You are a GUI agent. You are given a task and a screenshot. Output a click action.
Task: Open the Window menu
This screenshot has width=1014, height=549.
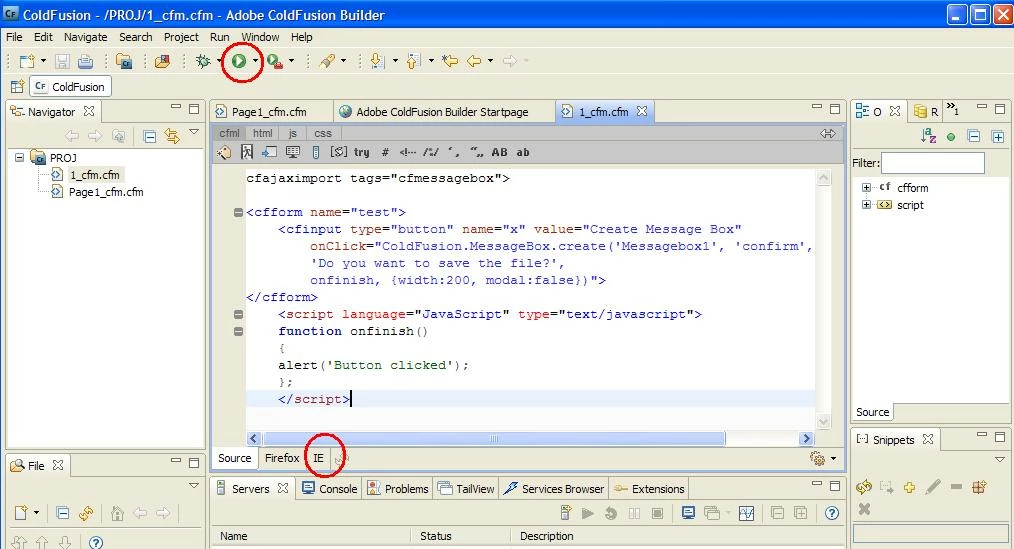tap(260, 37)
